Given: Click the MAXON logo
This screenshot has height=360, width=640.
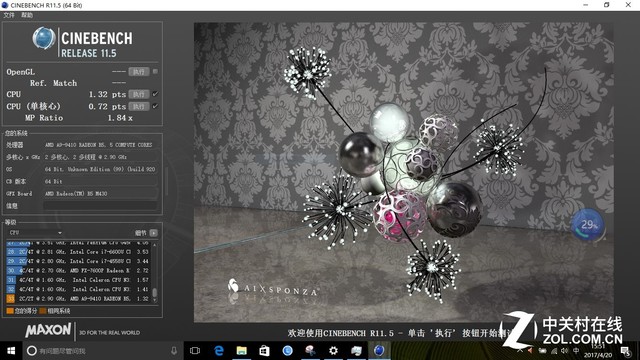Looking at the screenshot, I should tap(49, 330).
